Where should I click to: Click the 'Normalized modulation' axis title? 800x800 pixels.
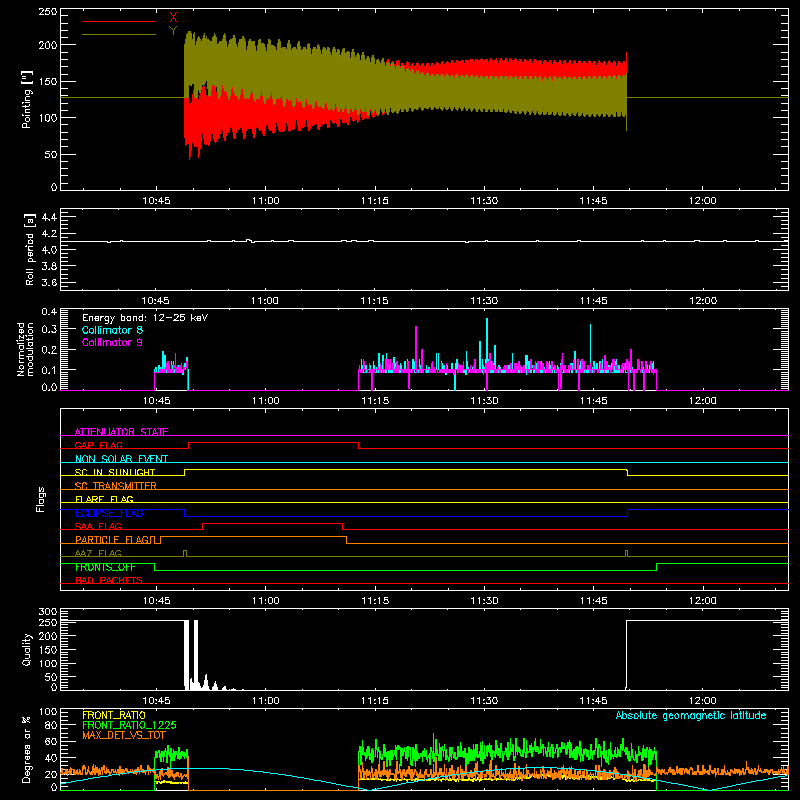(25, 349)
